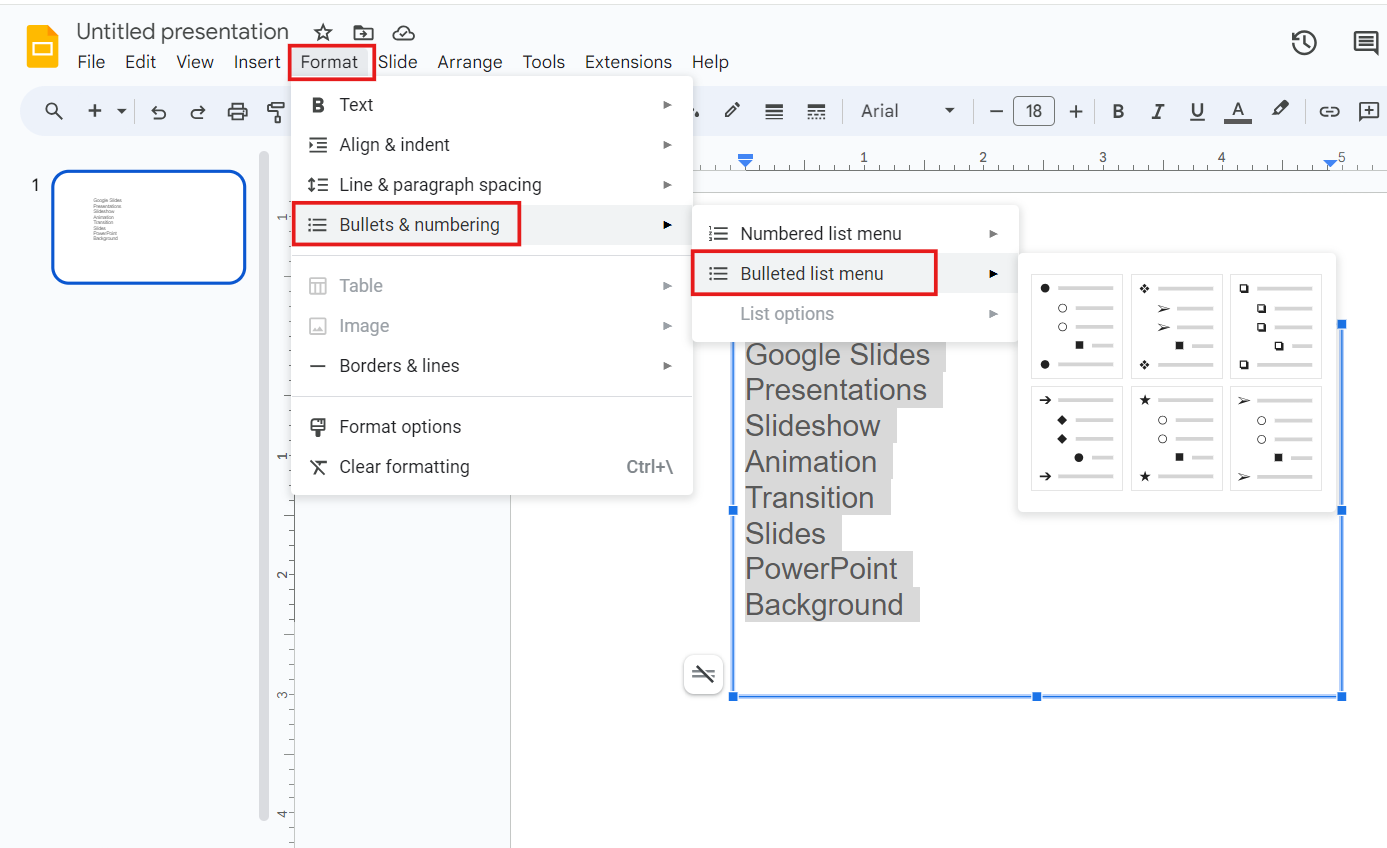
Task: Click the text fitting options button
Action: (704, 674)
